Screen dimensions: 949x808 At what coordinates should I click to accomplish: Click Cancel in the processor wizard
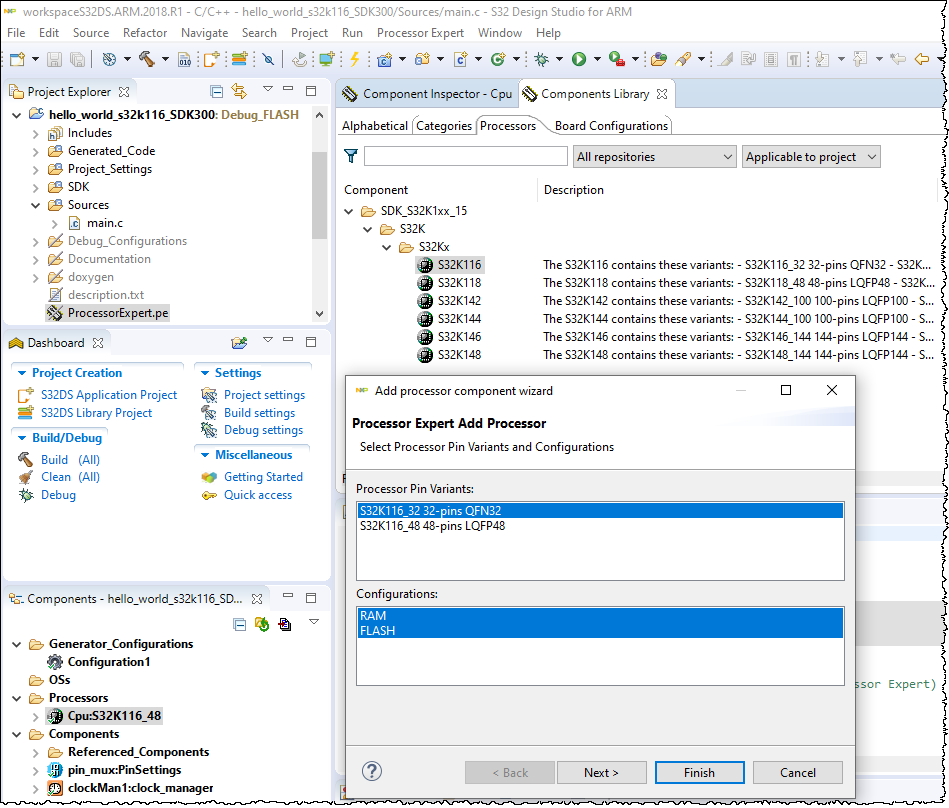(x=798, y=772)
